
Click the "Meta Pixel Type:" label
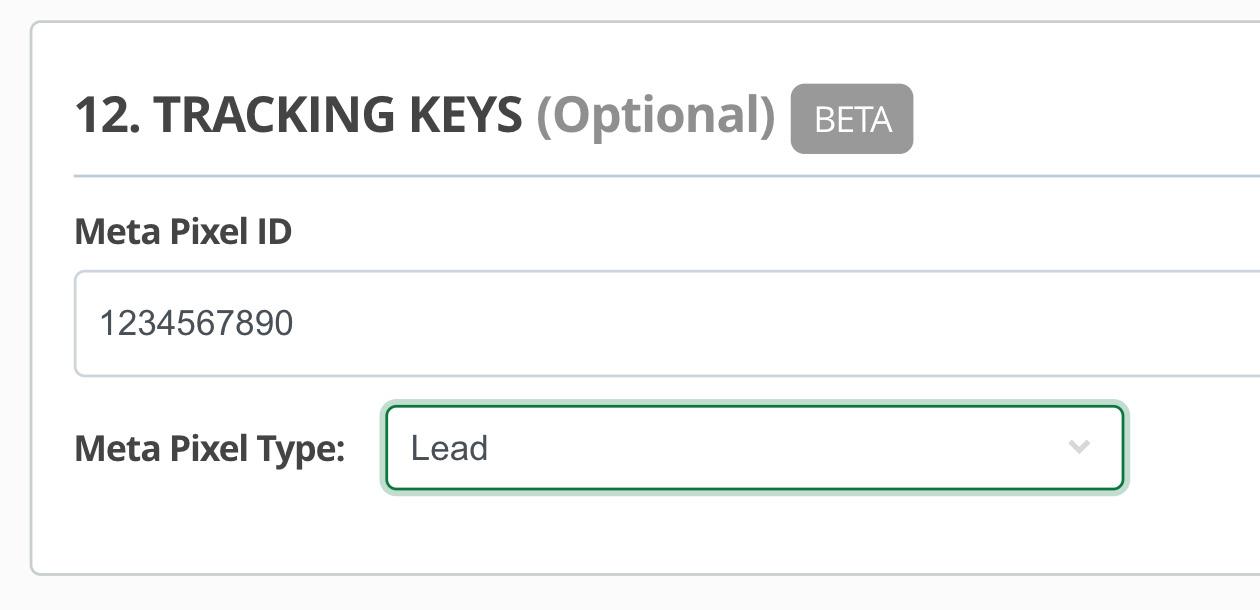pos(209,449)
